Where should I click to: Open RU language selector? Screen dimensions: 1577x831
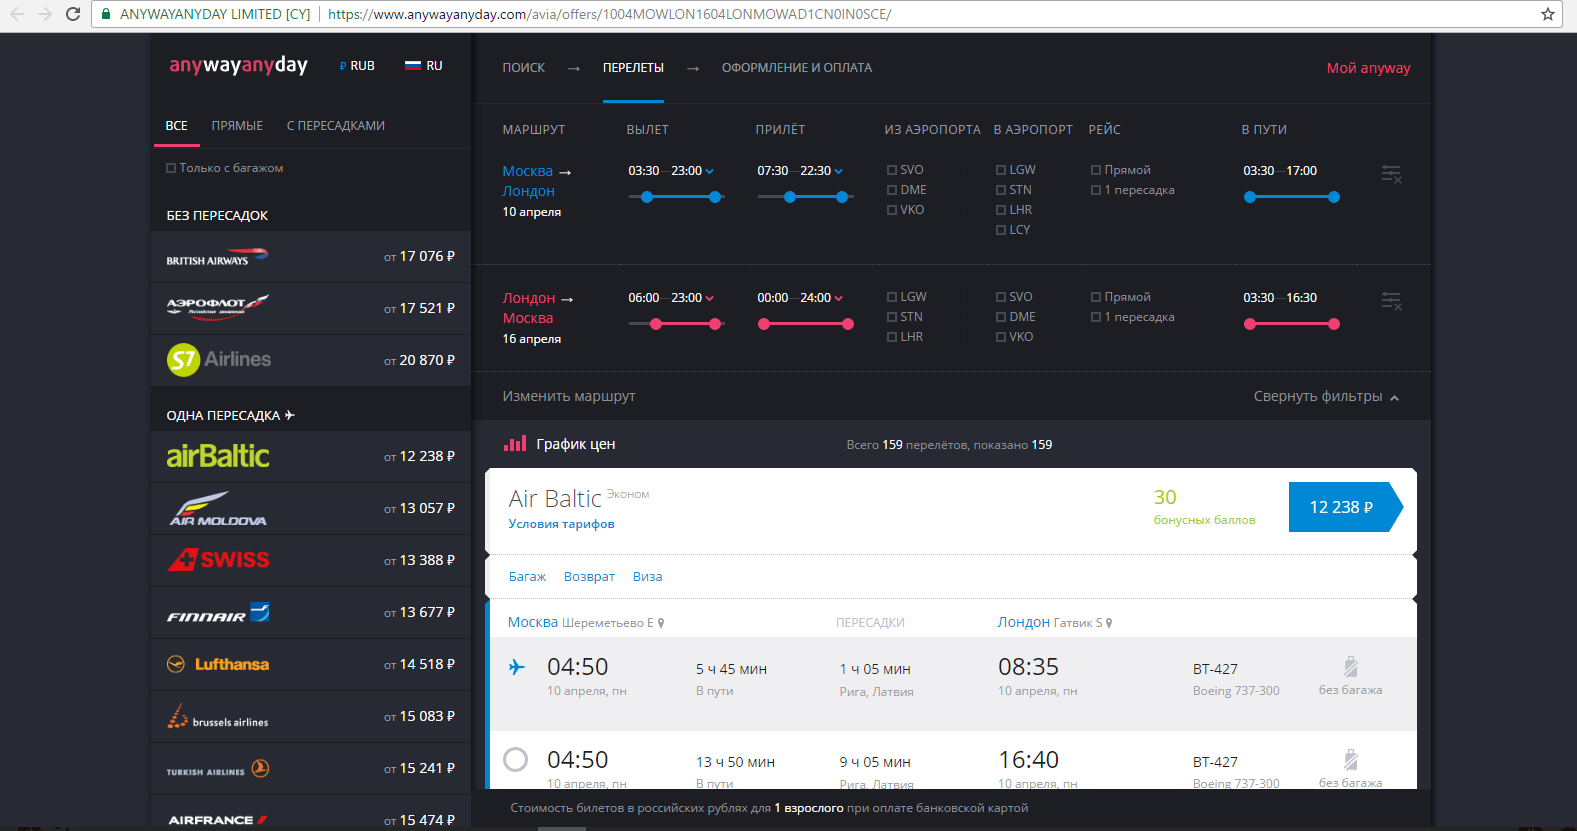coord(424,66)
